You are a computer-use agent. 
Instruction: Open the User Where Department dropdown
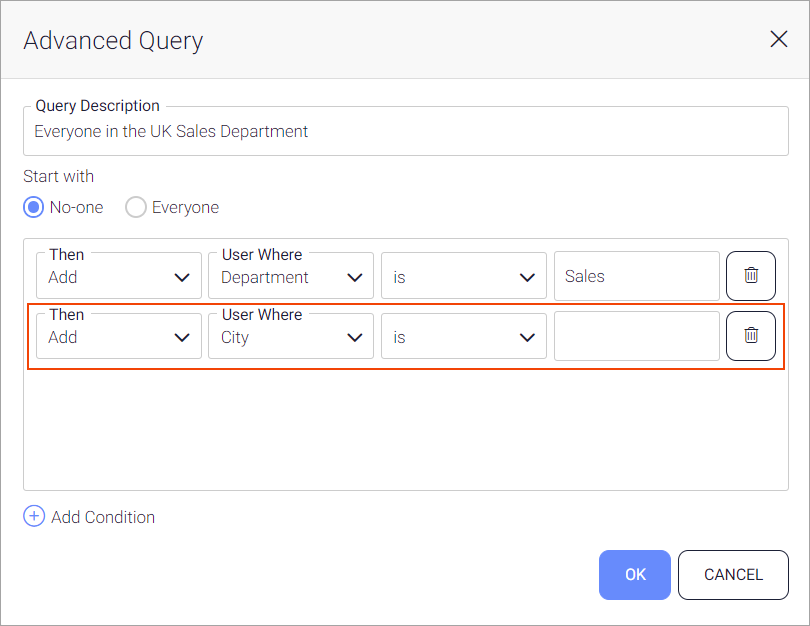(x=290, y=276)
